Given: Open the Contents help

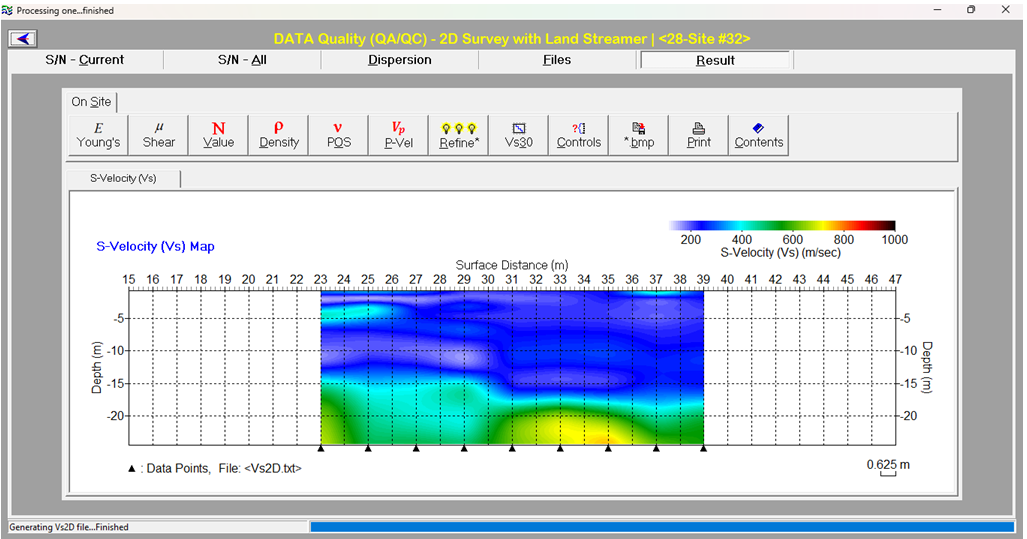Looking at the screenshot, I should [x=758, y=135].
